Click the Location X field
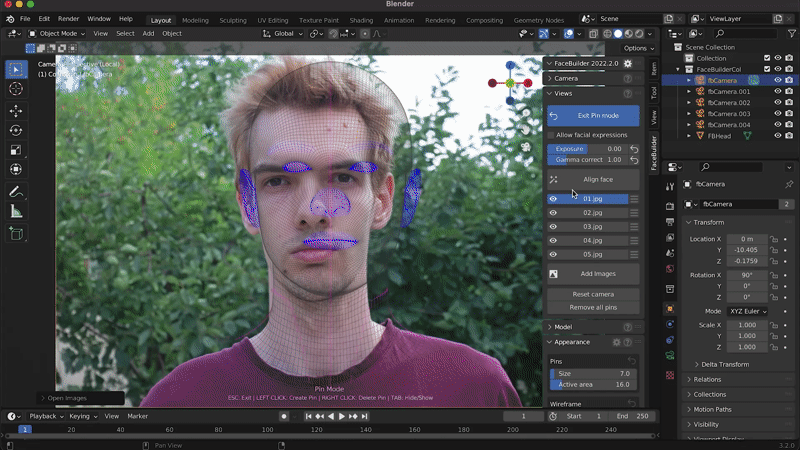800x450 pixels. point(747,239)
